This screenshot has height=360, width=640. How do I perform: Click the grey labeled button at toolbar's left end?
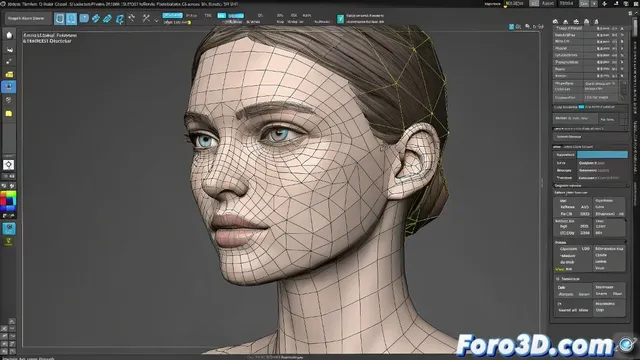pos(27,18)
